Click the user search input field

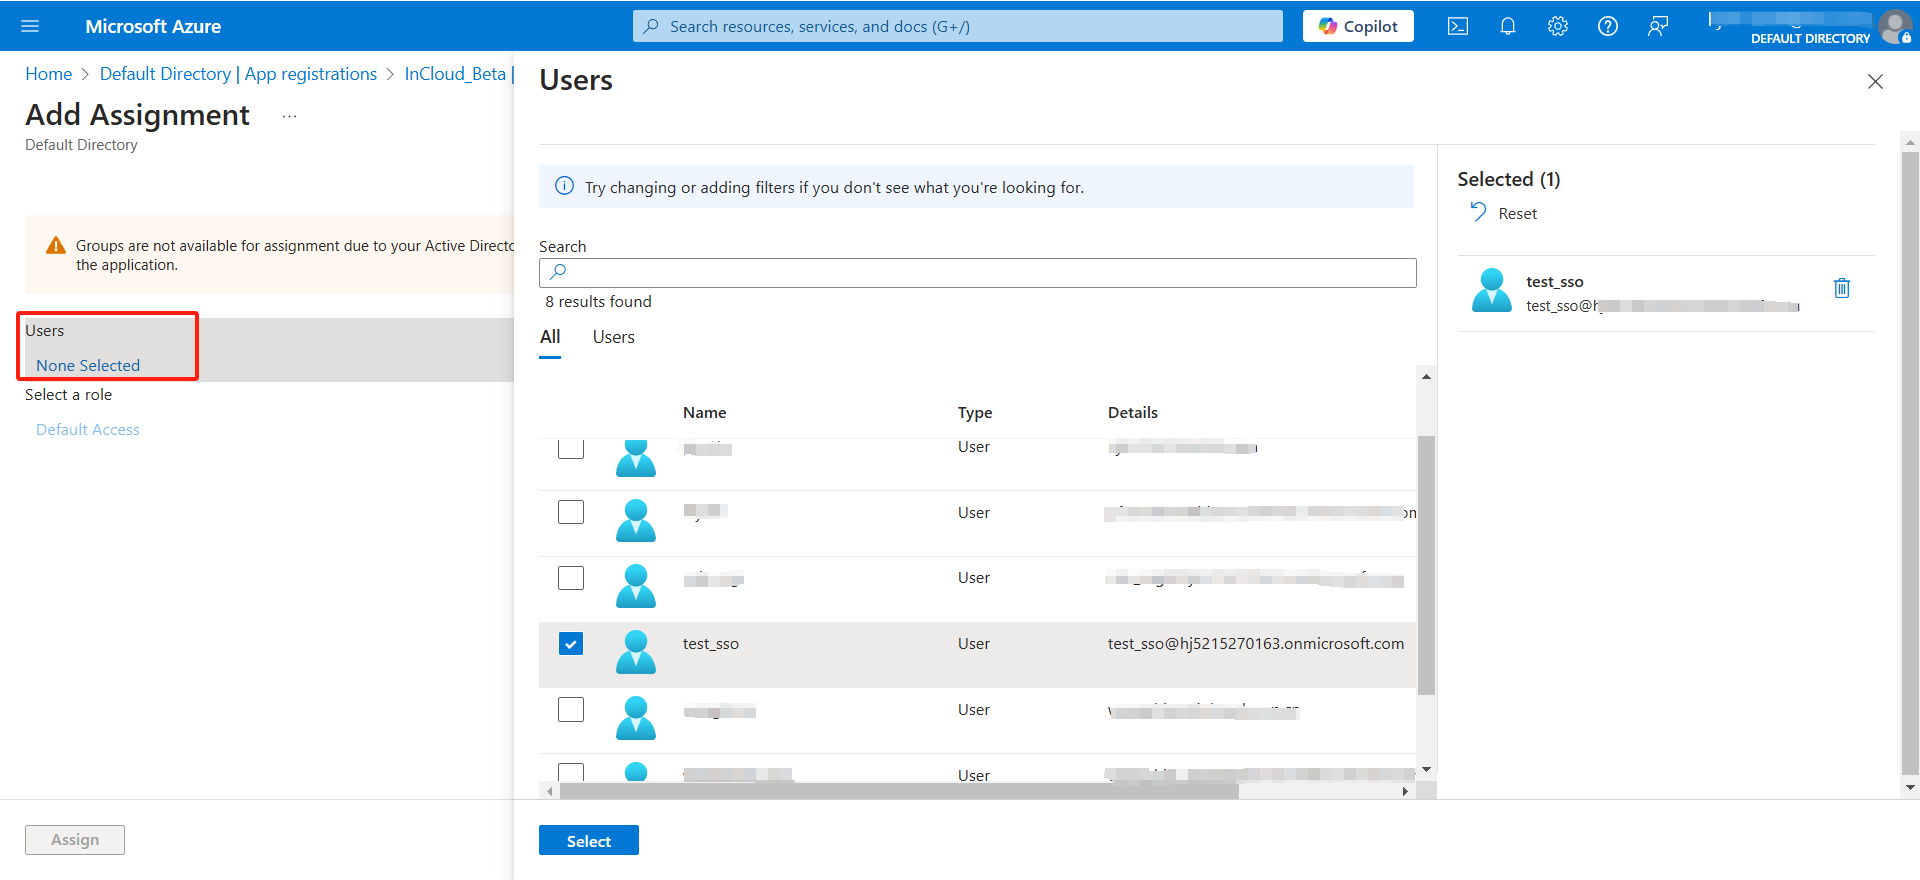point(977,272)
